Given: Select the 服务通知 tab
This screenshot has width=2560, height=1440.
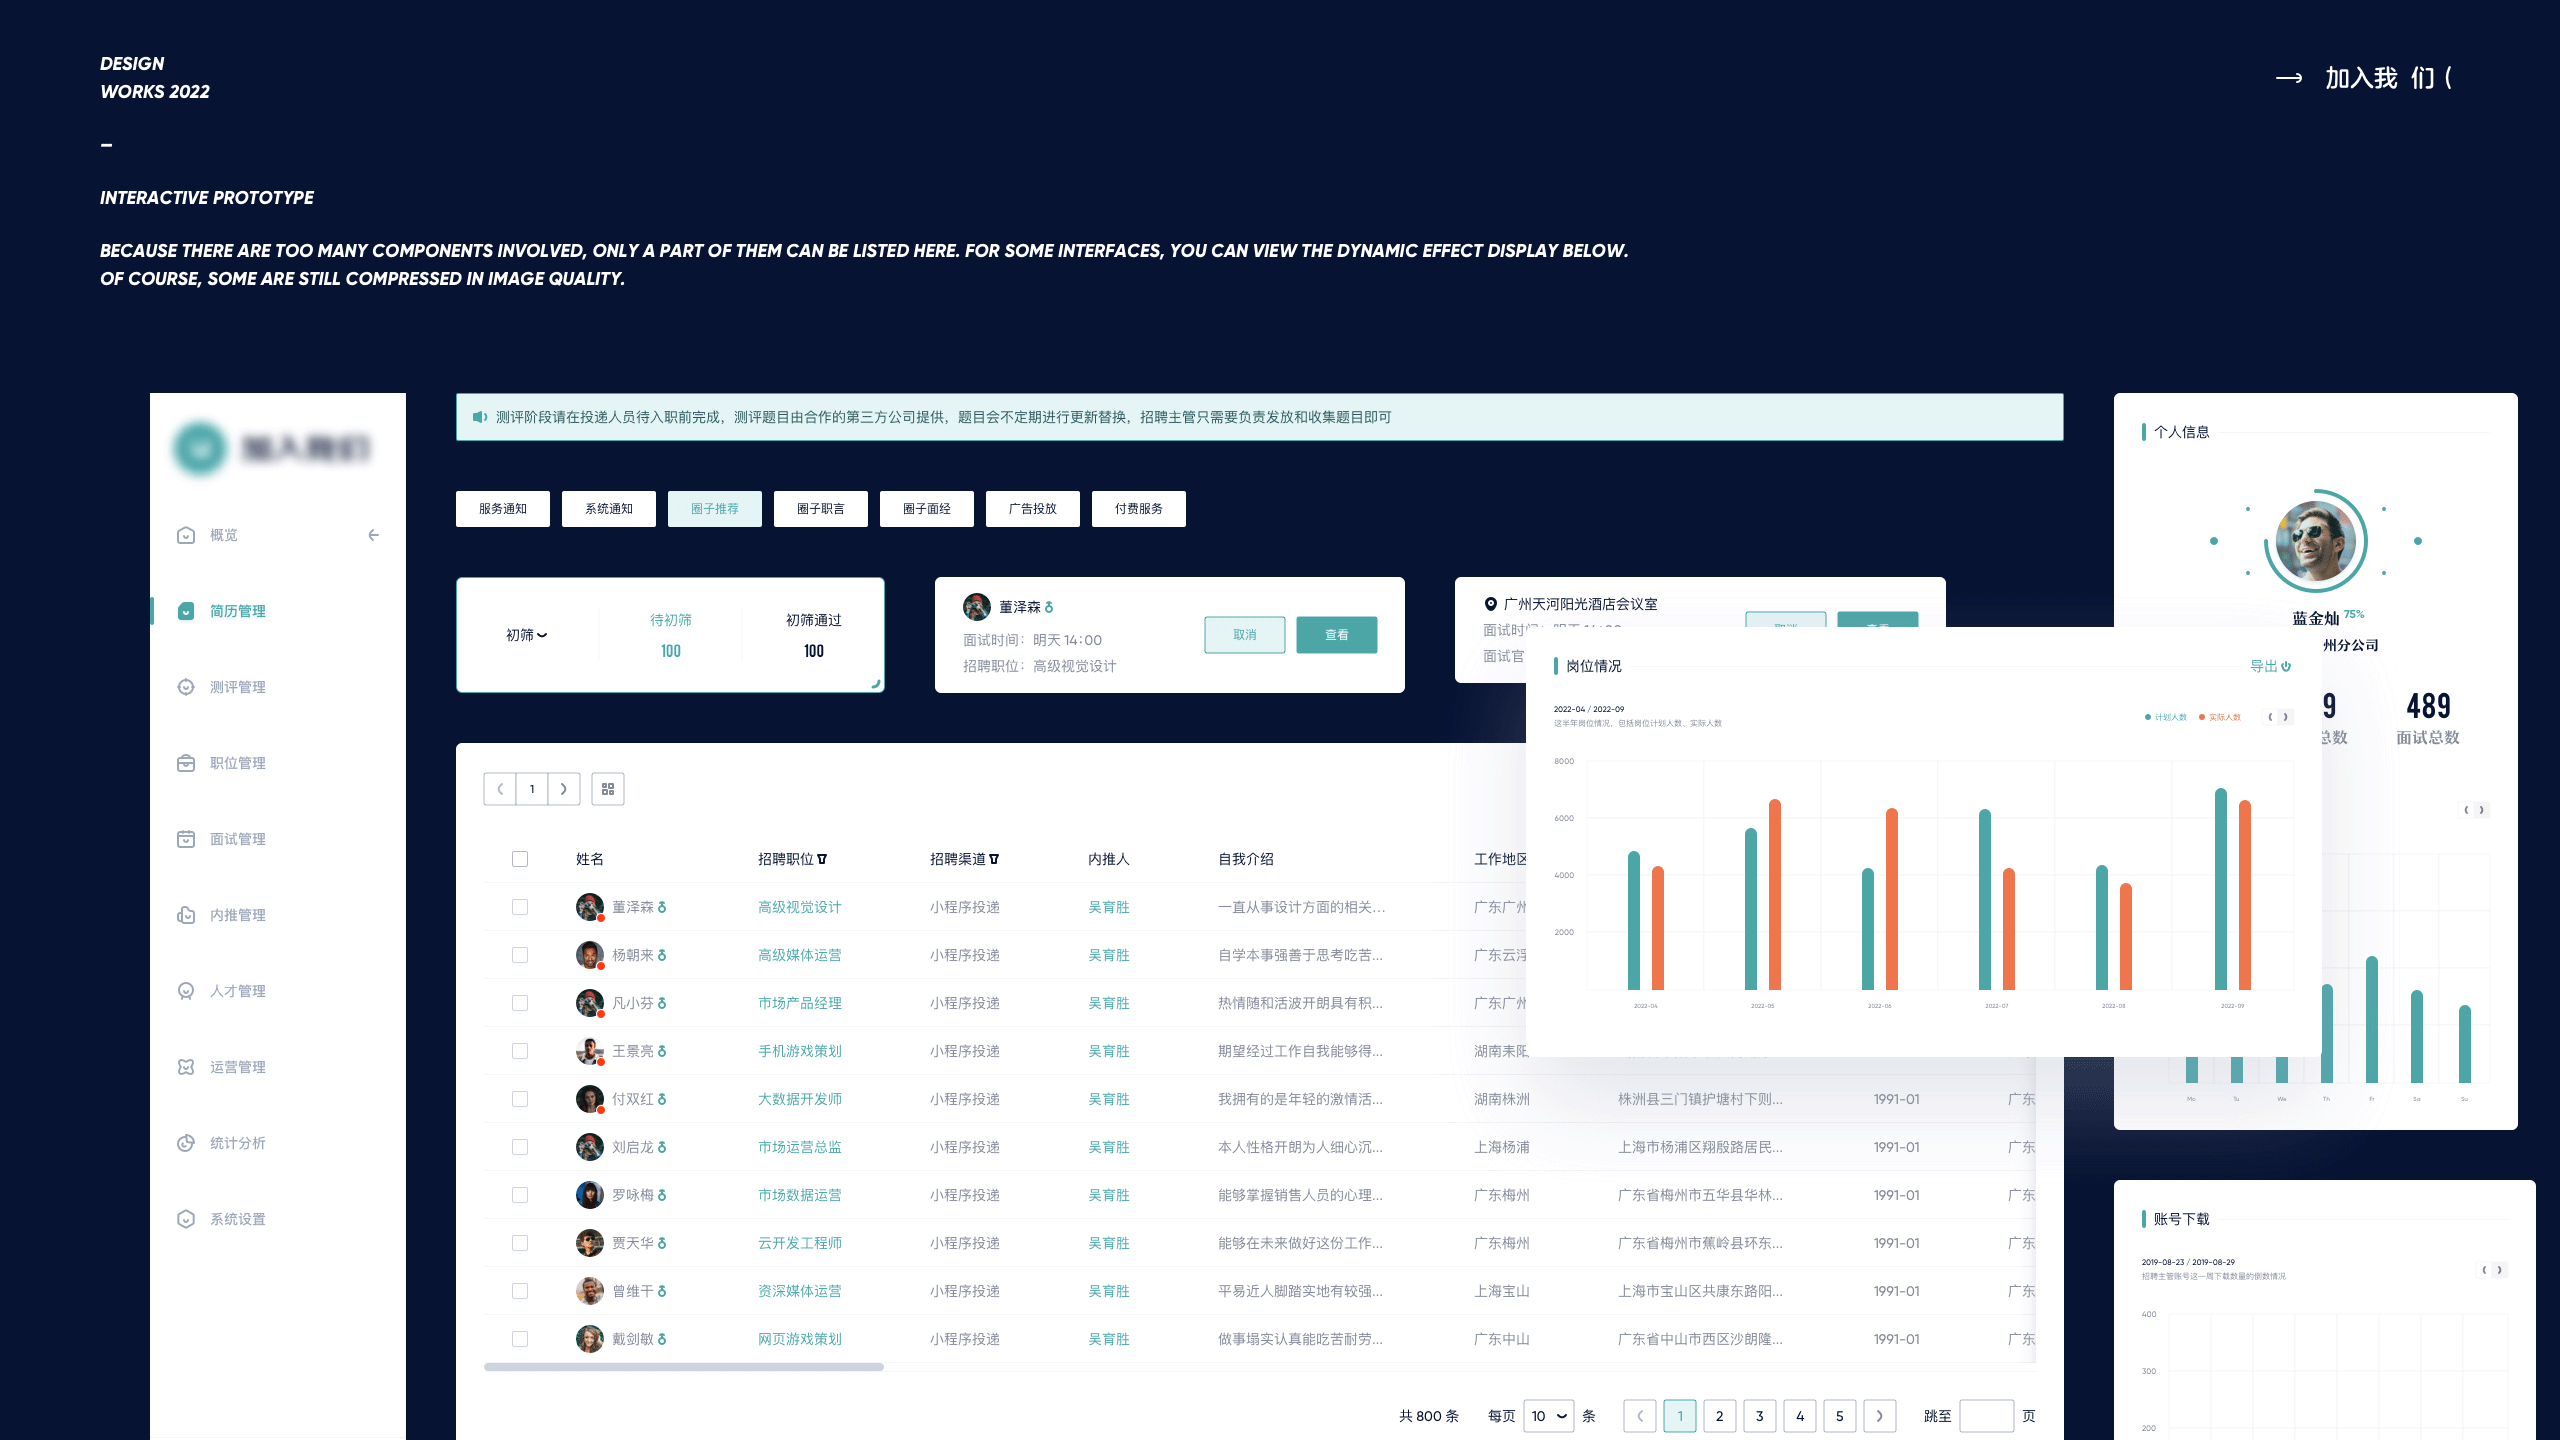Looking at the screenshot, I should click(x=503, y=509).
